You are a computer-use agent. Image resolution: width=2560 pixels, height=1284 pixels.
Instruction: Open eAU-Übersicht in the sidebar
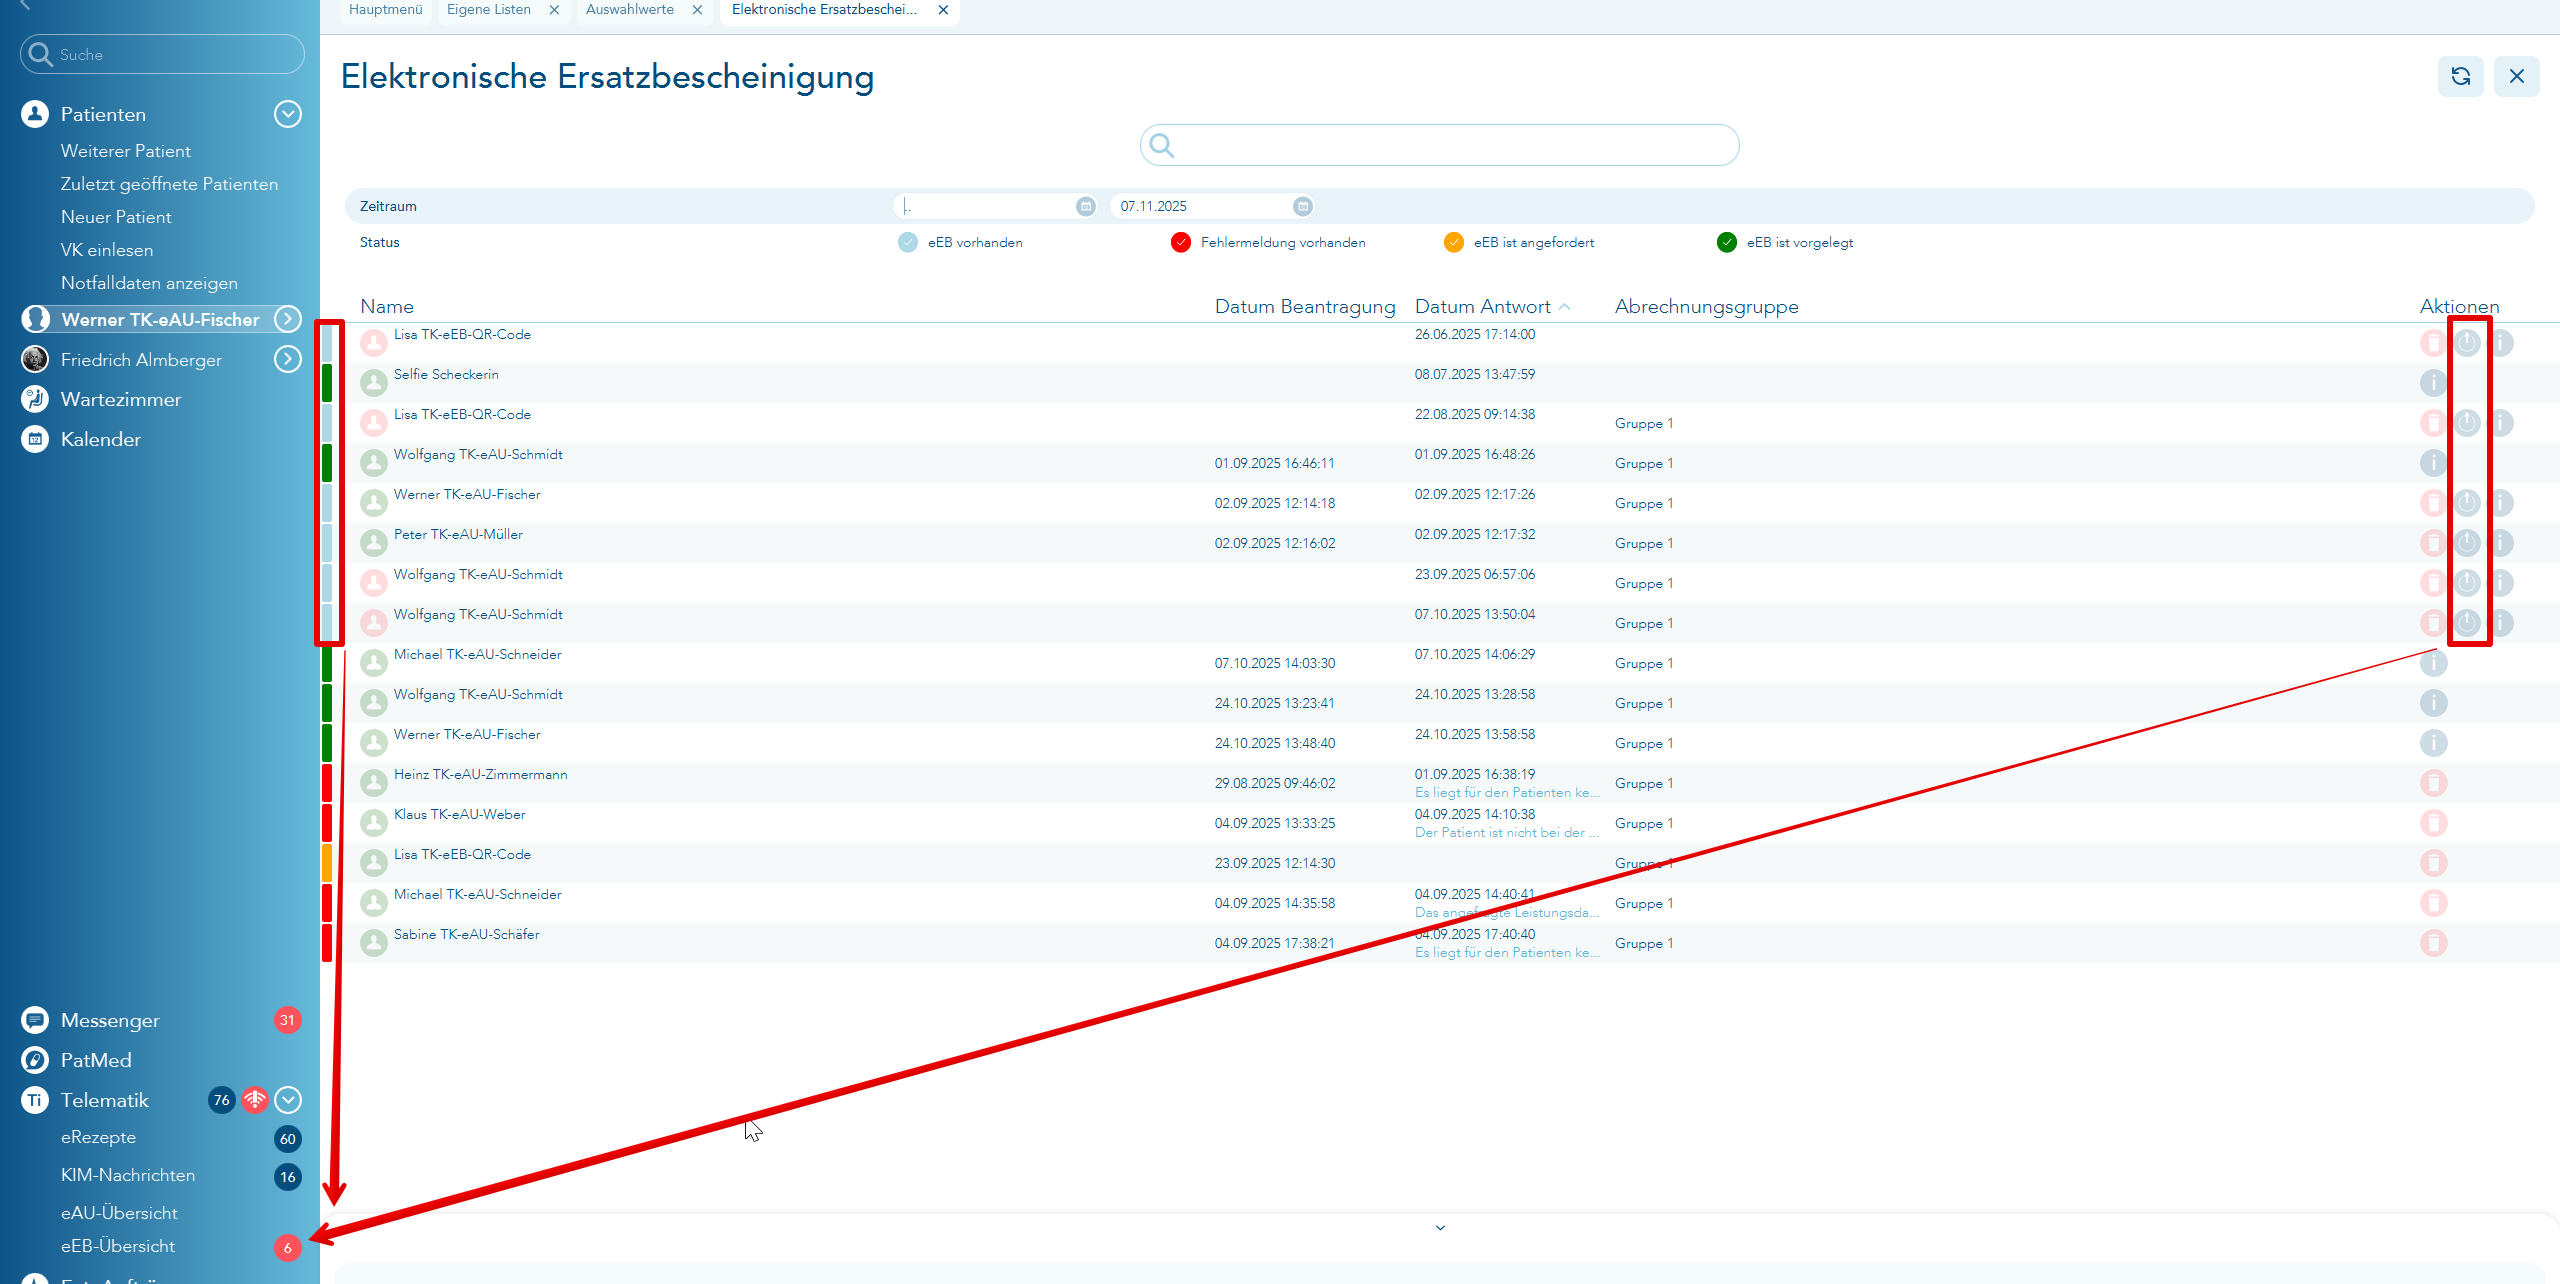pos(119,1213)
